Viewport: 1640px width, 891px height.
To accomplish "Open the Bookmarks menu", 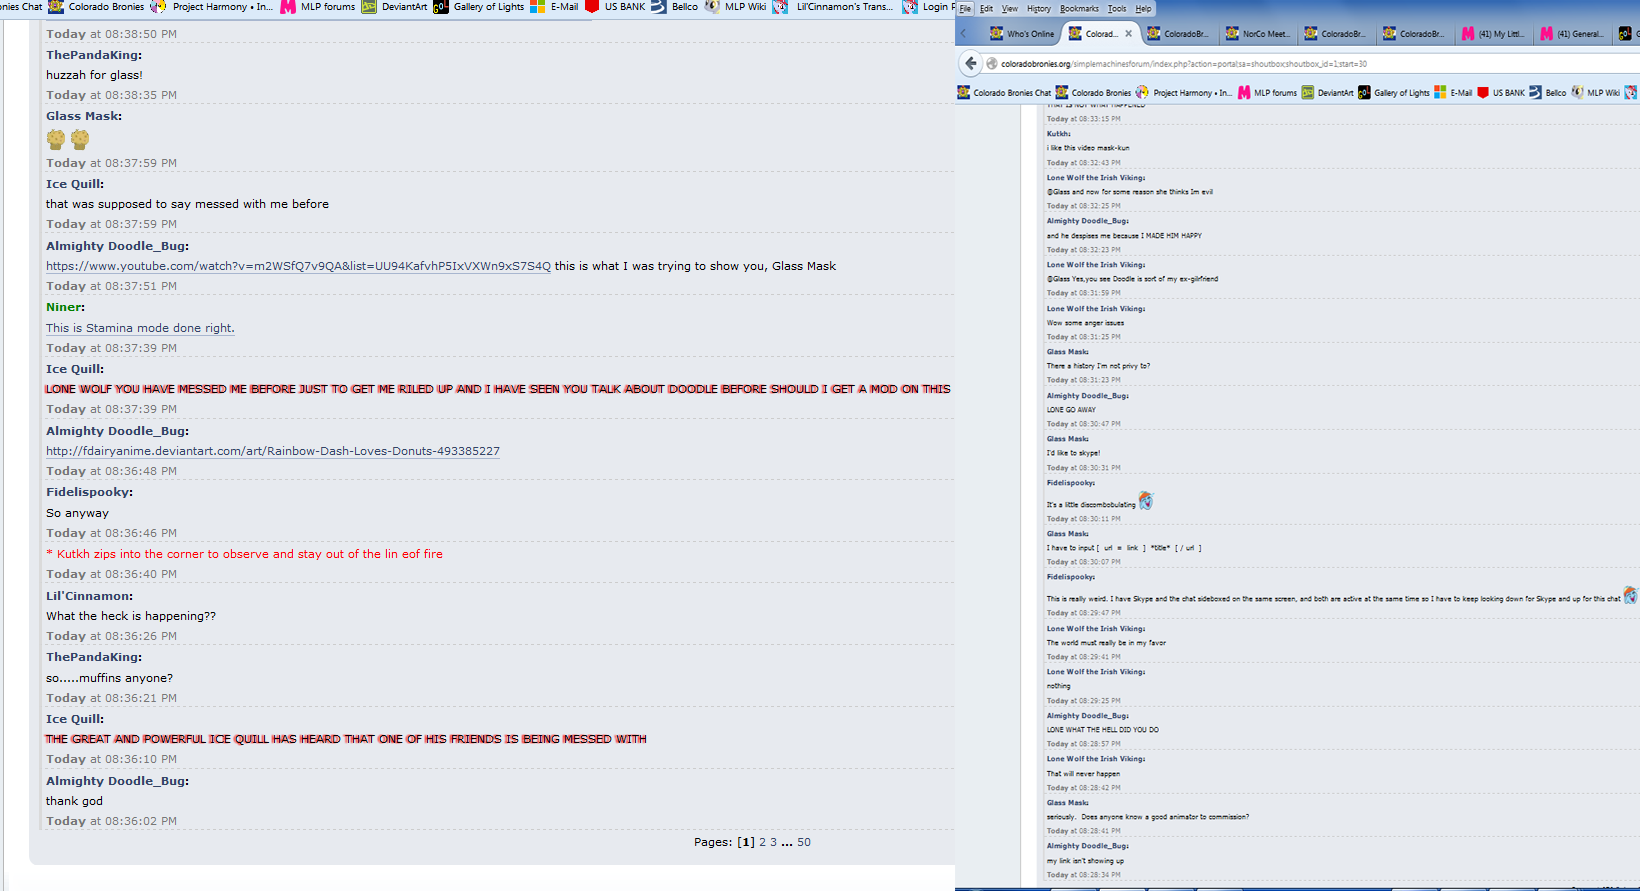I will click(1079, 9).
